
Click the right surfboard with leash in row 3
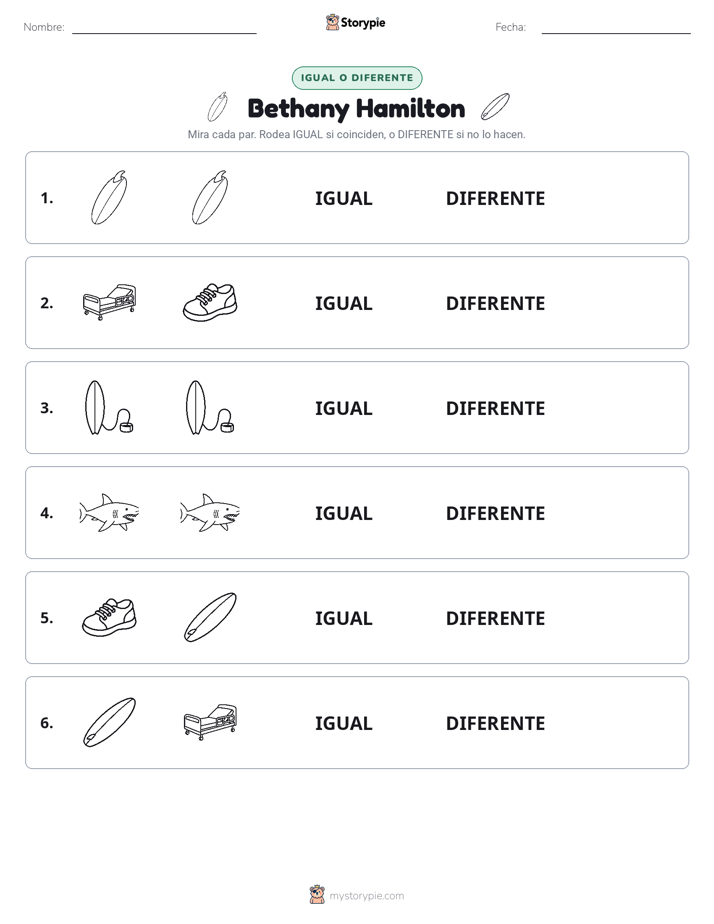210,408
